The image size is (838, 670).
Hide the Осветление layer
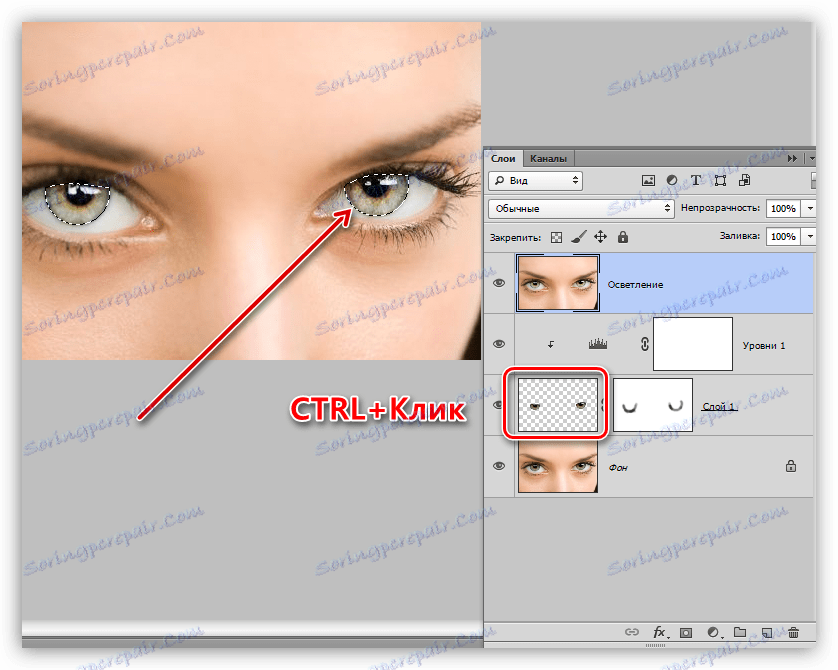(x=499, y=283)
